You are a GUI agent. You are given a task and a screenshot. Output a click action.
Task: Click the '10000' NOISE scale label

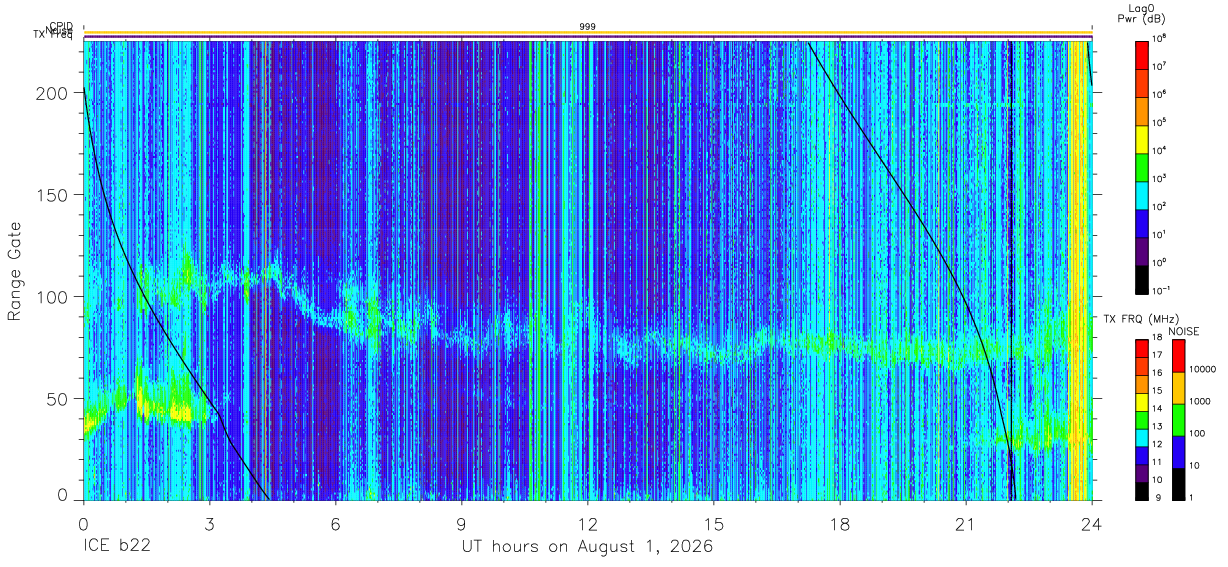point(1203,369)
